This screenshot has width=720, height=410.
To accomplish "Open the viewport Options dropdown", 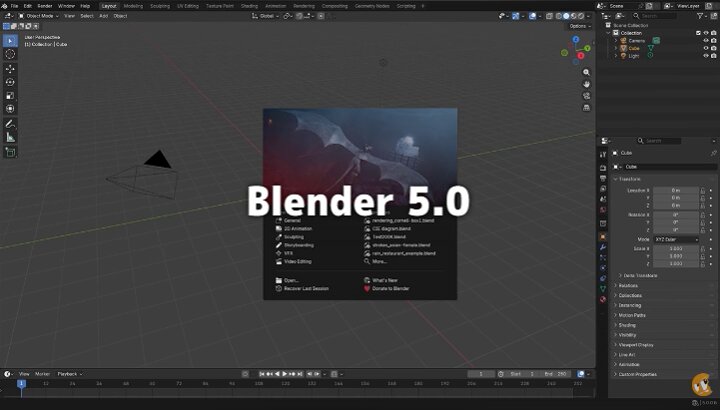I will 580,26.
